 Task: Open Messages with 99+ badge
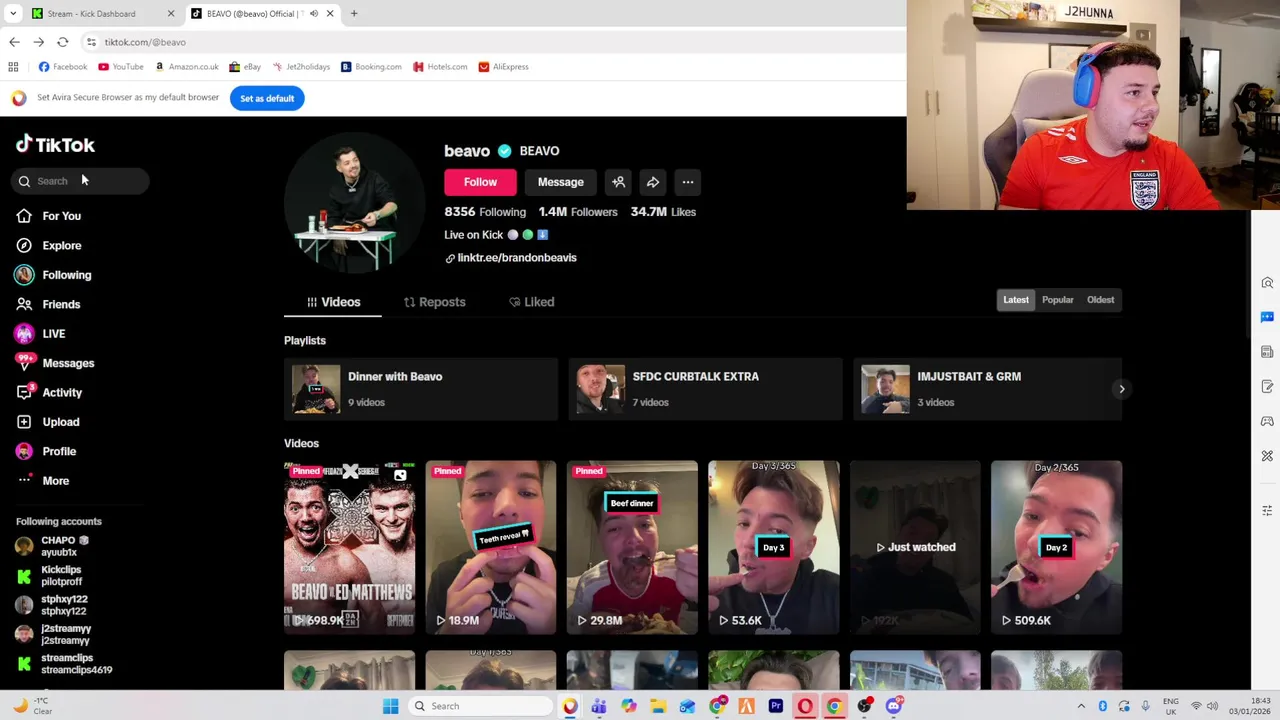55,363
